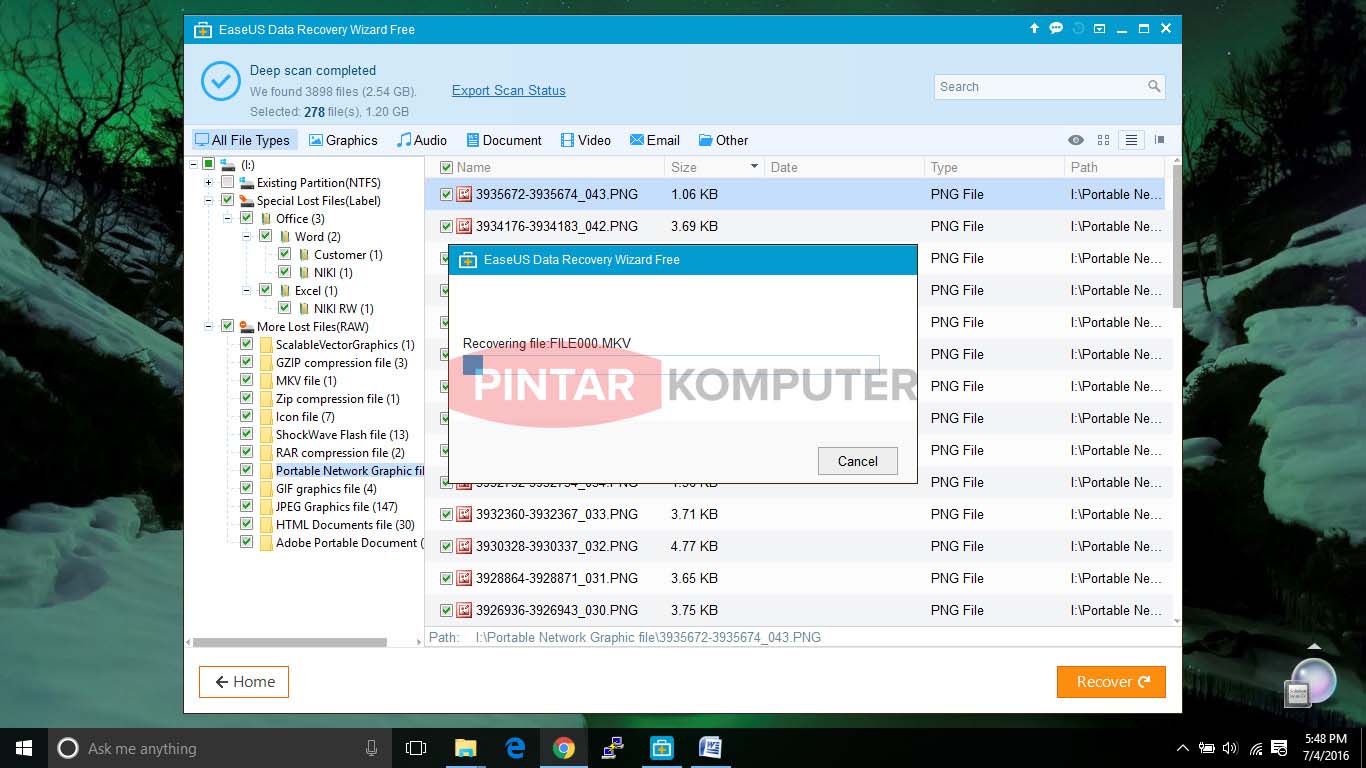Open File Explorer from taskbar
This screenshot has height=768, width=1366.
(465, 748)
